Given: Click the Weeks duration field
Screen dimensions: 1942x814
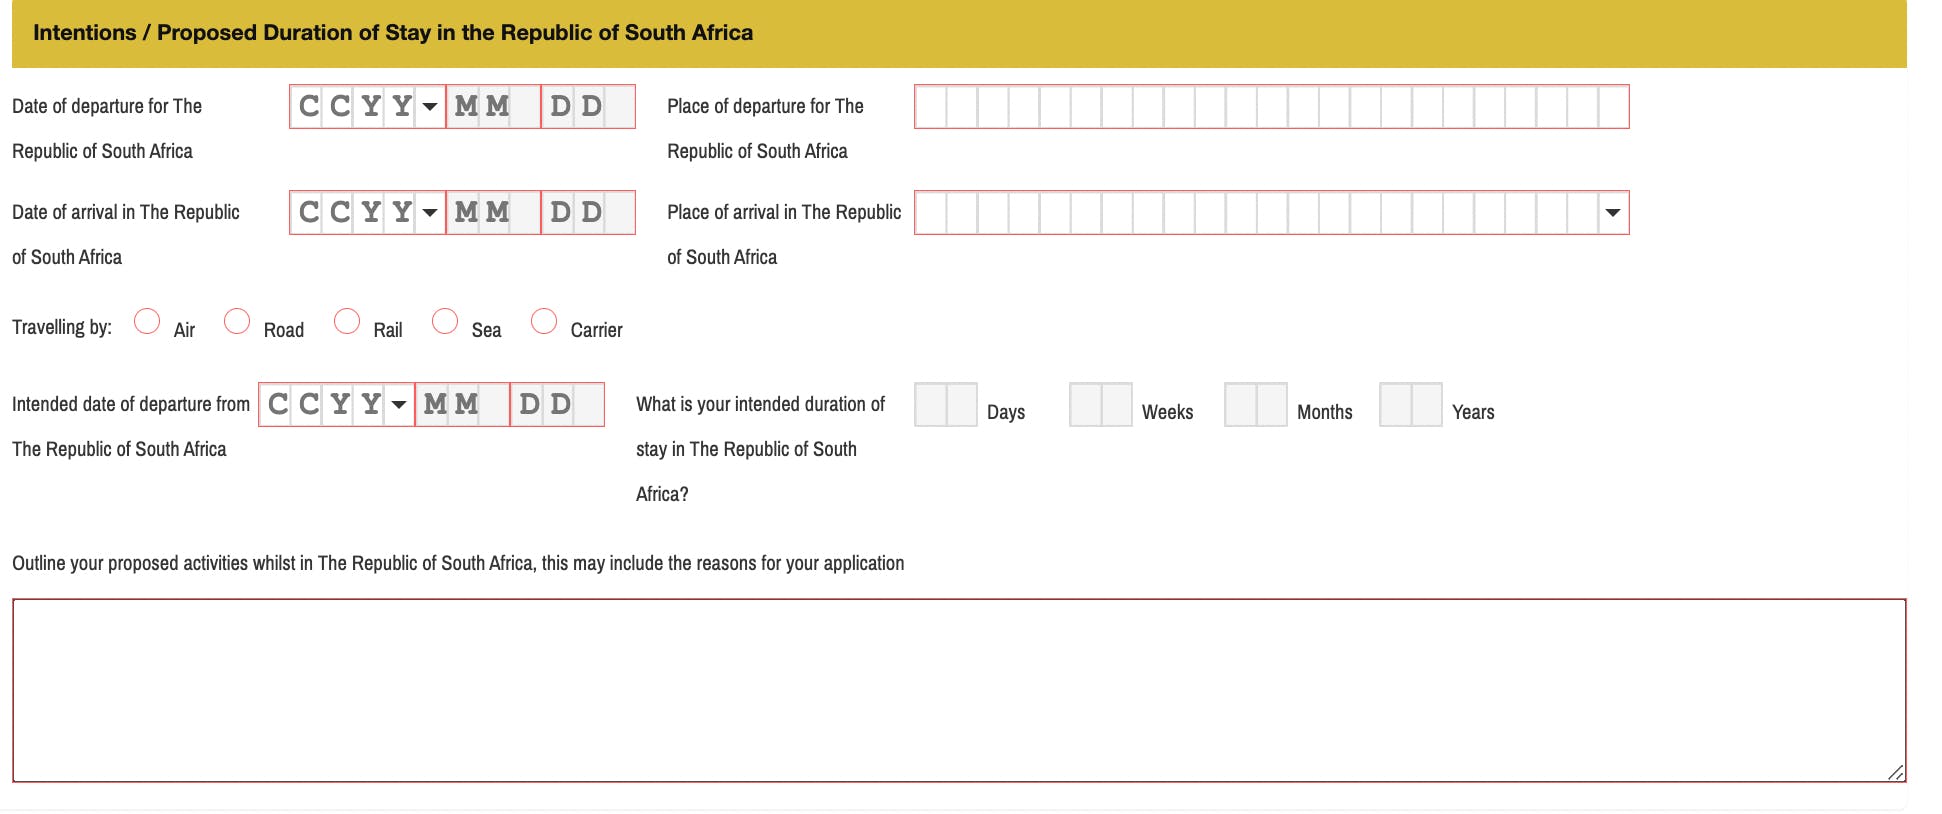Looking at the screenshot, I should click(x=1101, y=404).
